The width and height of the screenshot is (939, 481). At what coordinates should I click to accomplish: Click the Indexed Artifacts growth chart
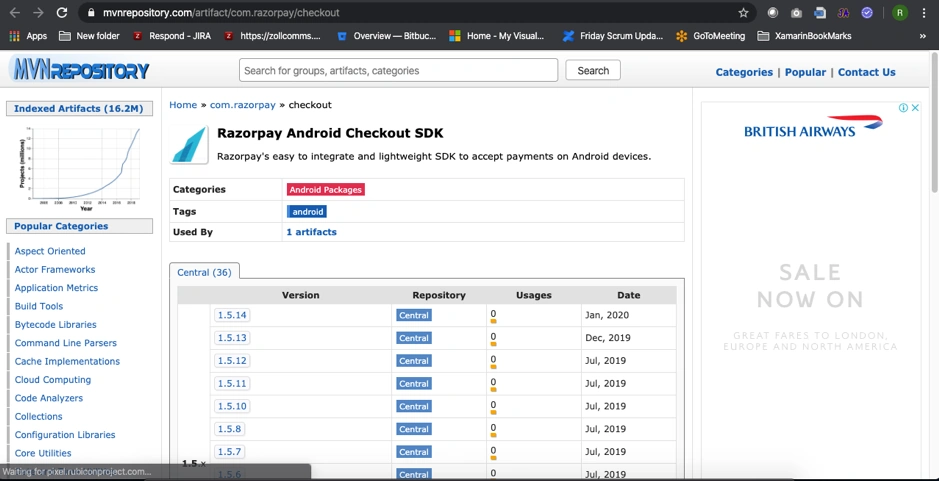pos(80,167)
